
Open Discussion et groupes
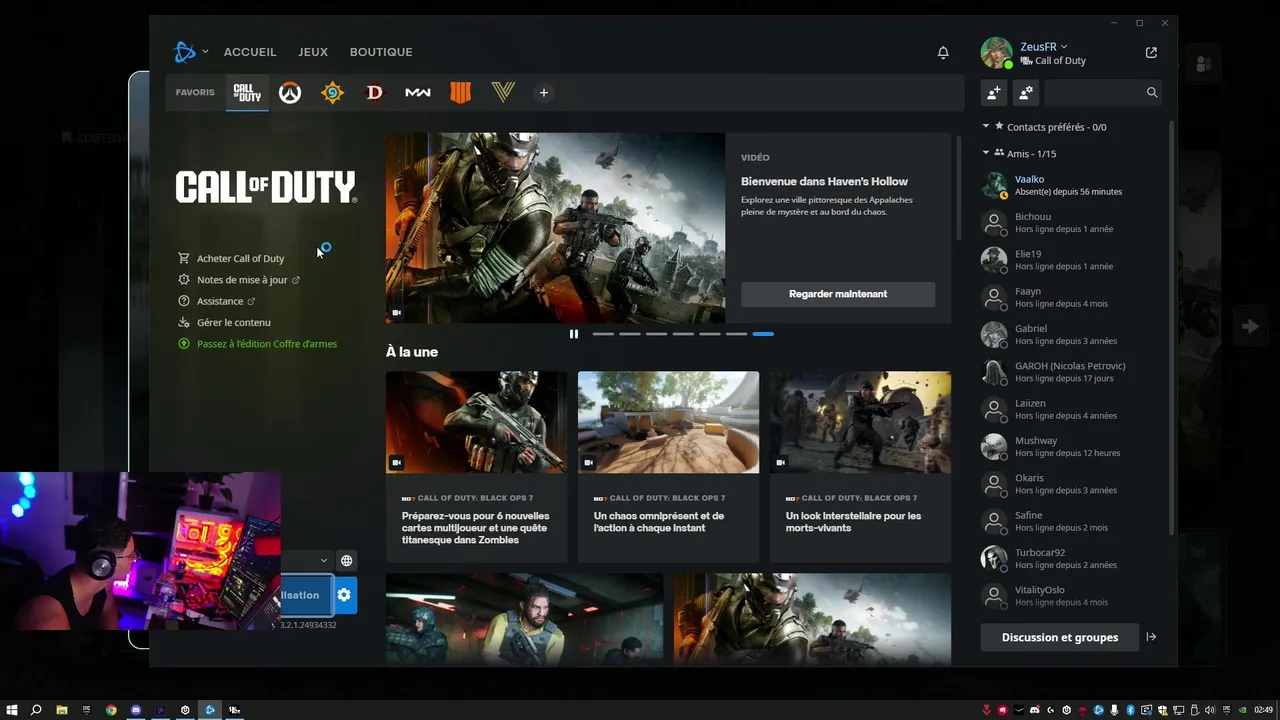coord(1060,637)
